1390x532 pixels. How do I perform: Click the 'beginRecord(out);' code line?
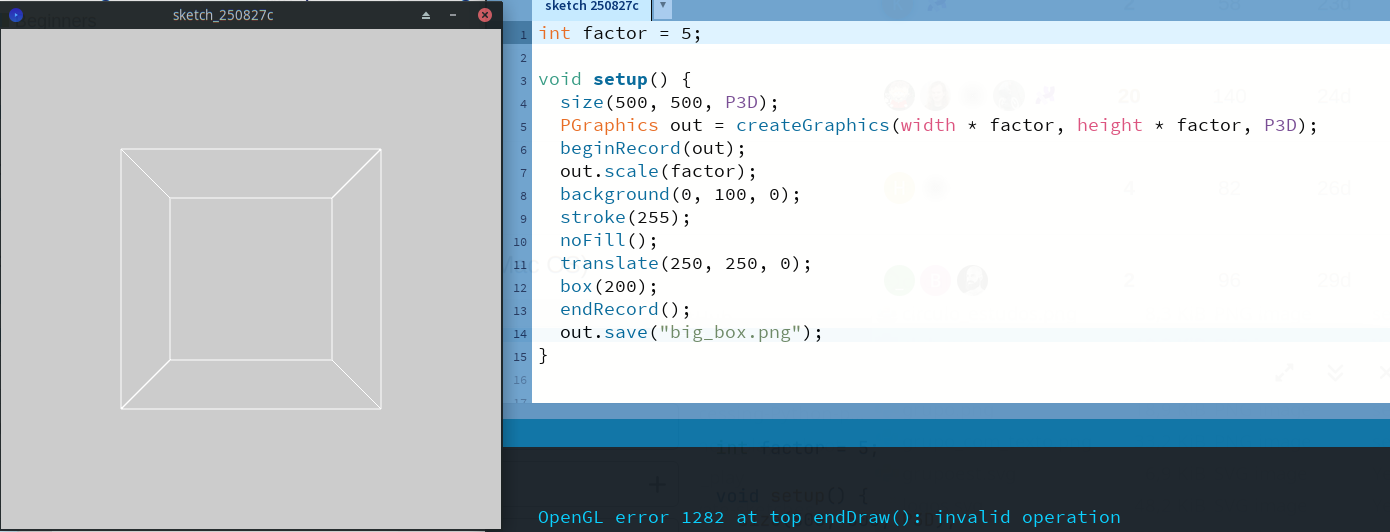[x=653, y=148]
